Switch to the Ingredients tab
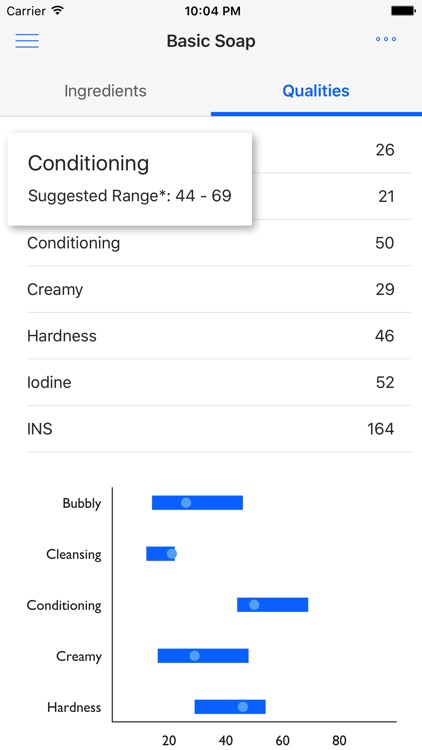The height and width of the screenshot is (750, 422). 105,91
